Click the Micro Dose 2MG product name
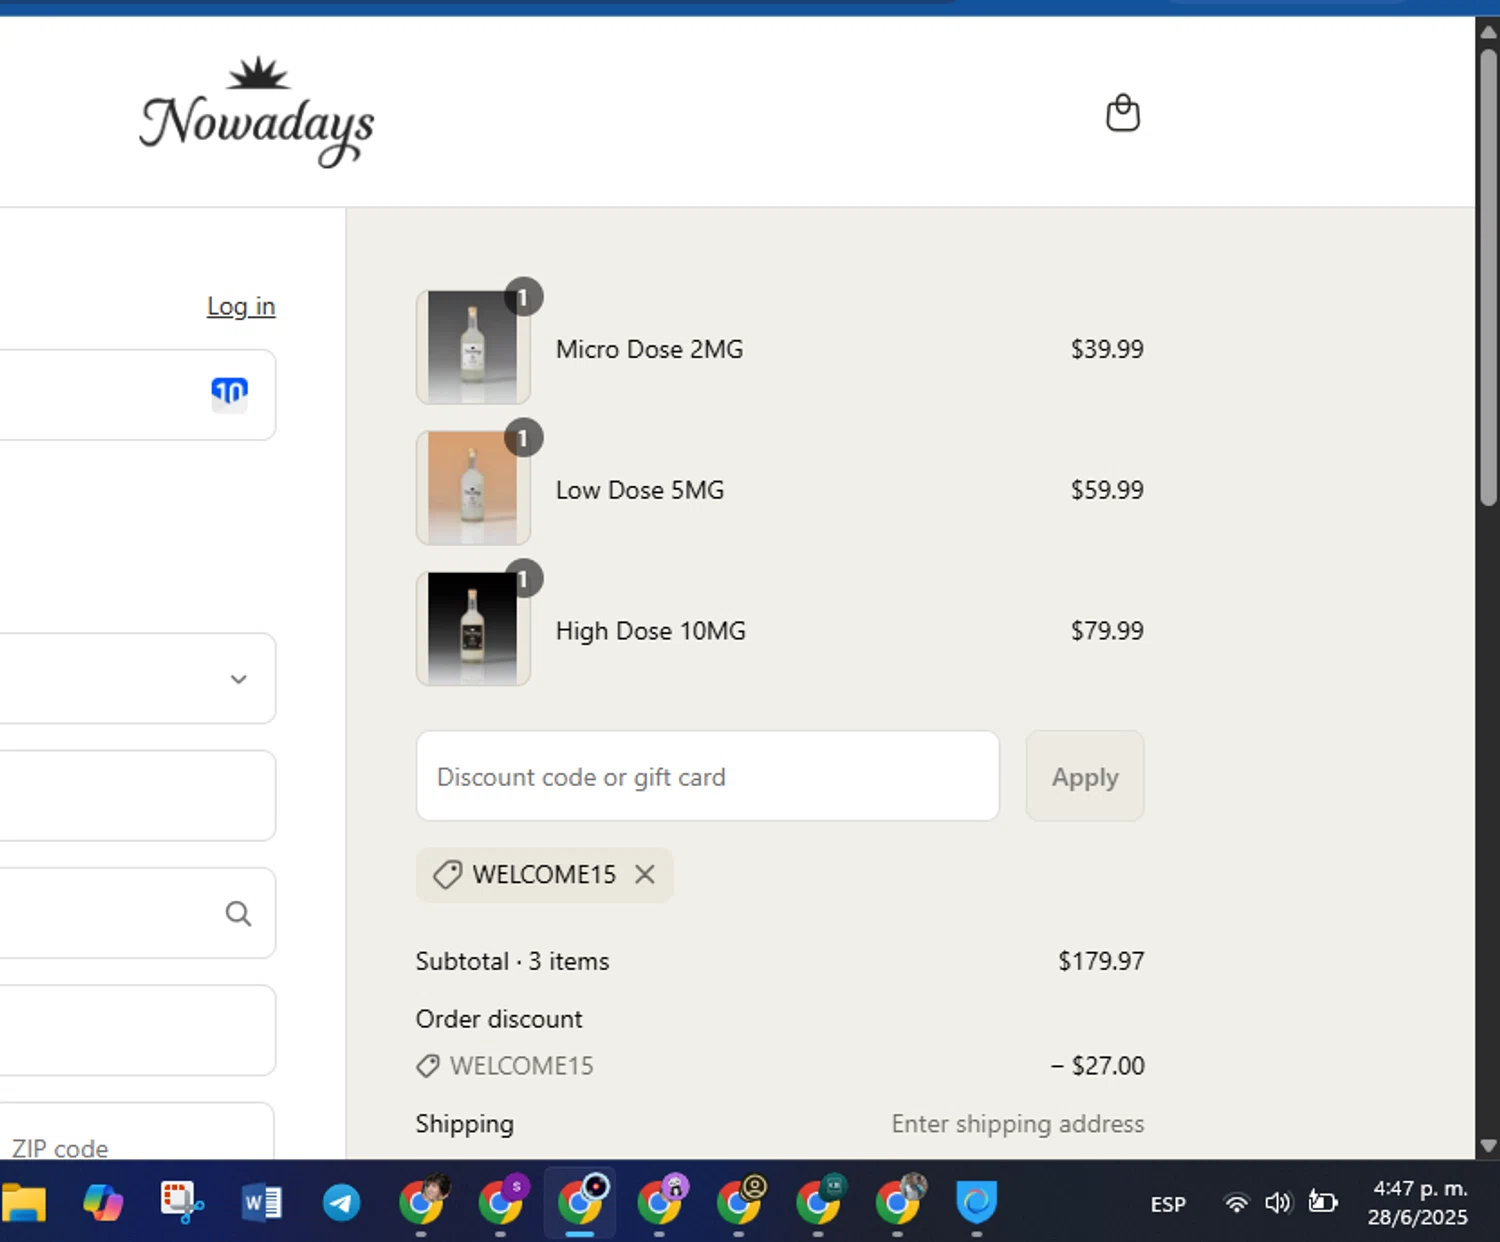 [650, 349]
